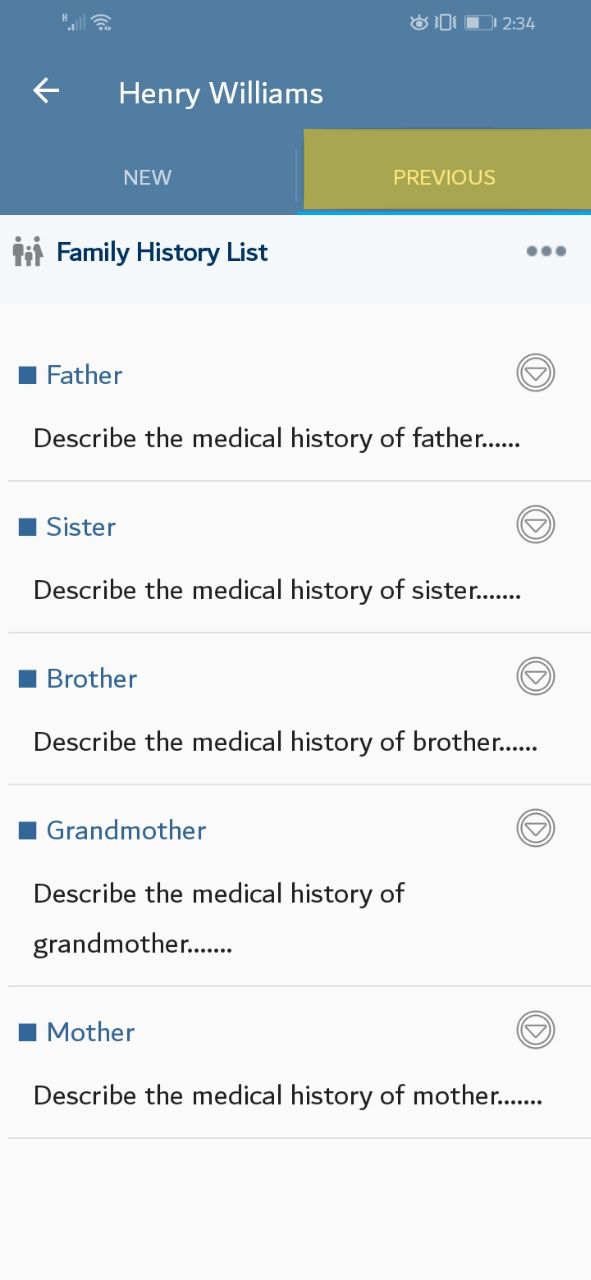Click the blue square beside Sister
The width and height of the screenshot is (591, 1280).
click(x=27, y=527)
